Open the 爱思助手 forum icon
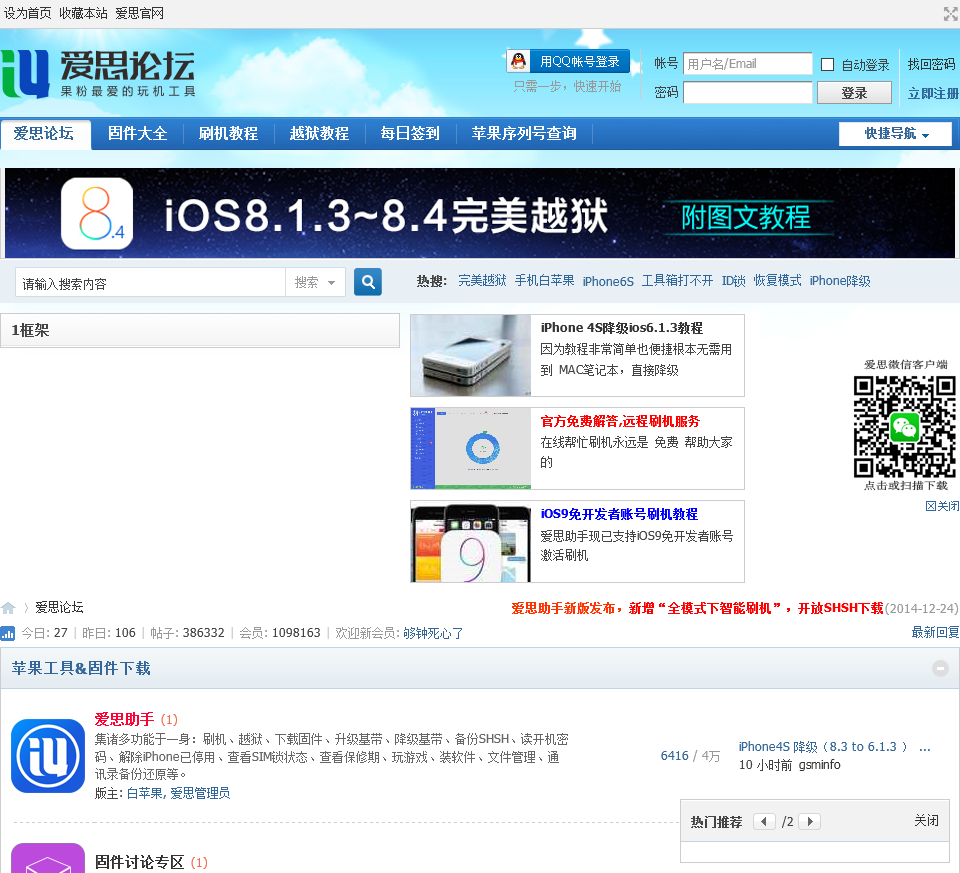This screenshot has height=873, width=960. (48, 755)
